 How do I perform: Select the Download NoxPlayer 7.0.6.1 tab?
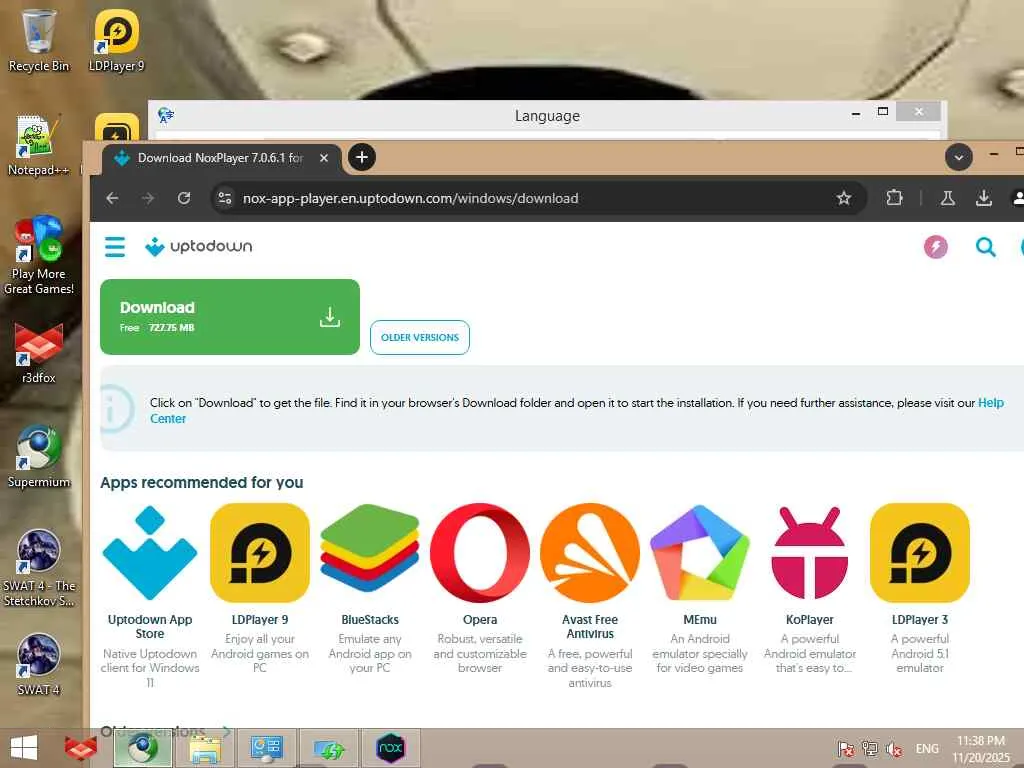click(x=221, y=158)
